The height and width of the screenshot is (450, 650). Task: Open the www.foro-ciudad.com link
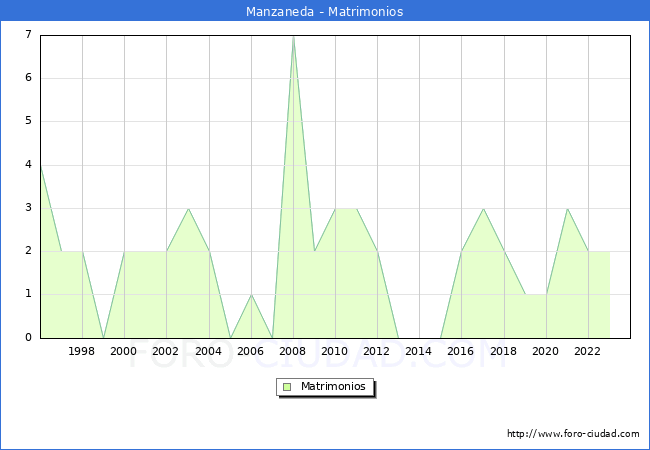coord(573,434)
